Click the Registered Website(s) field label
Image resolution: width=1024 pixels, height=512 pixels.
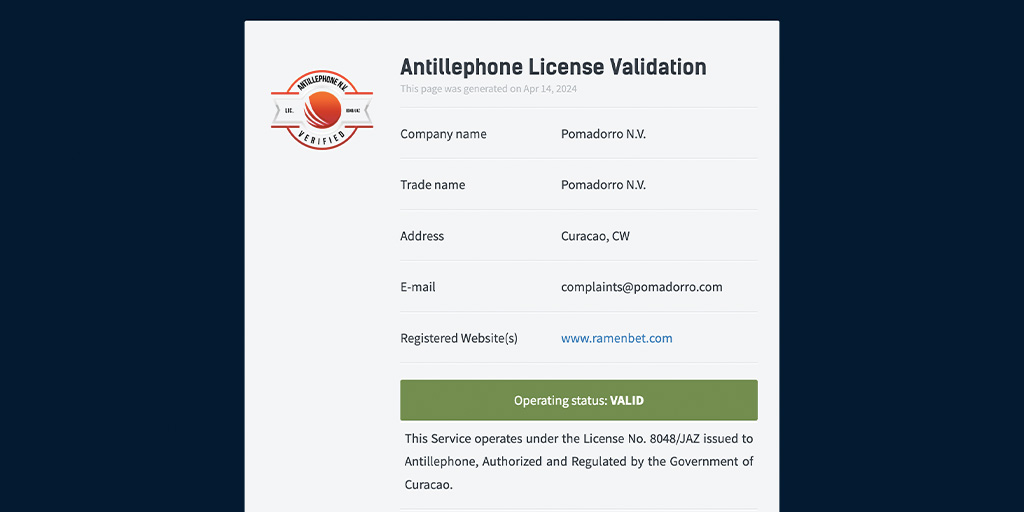click(458, 338)
